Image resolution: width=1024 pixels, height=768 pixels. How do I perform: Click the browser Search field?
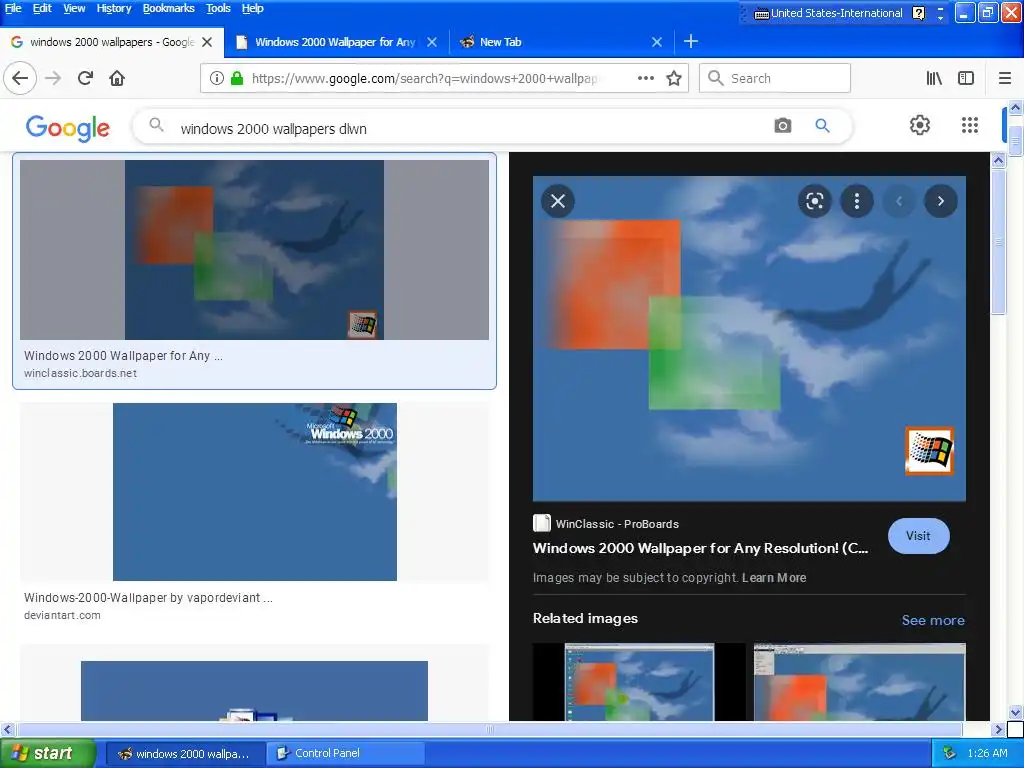pyautogui.click(x=775, y=78)
